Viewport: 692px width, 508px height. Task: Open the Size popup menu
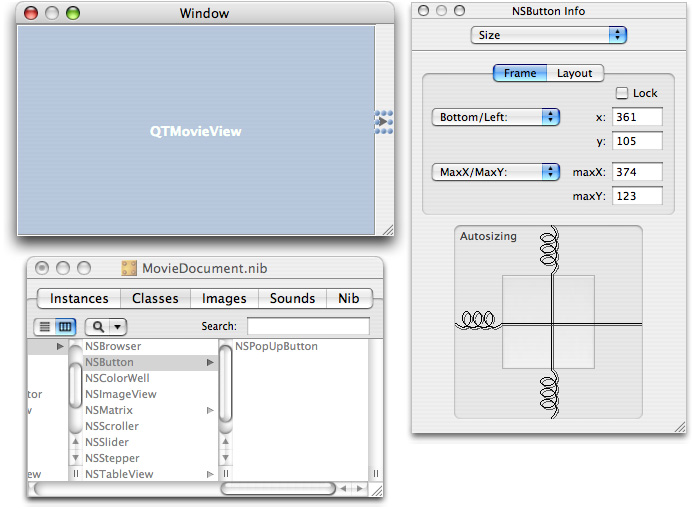[x=549, y=35]
